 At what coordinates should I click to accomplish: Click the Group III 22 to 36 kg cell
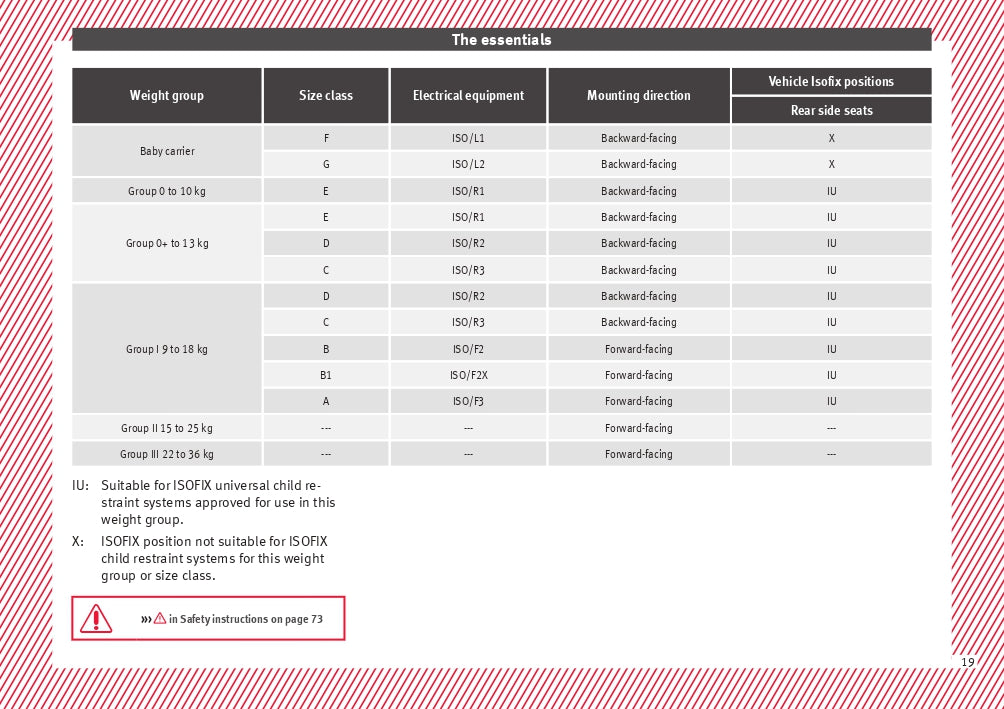pyautogui.click(x=167, y=454)
